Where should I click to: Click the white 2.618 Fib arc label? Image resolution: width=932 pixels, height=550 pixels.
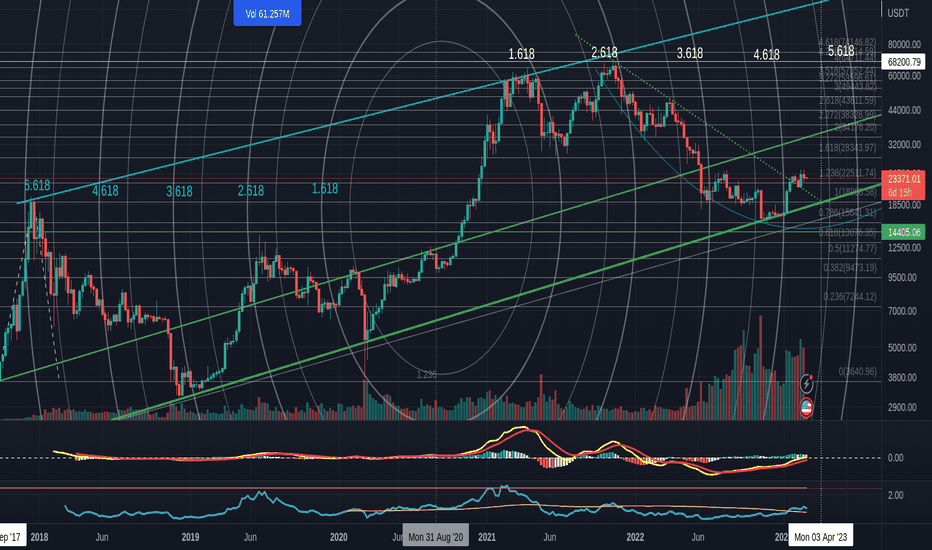tap(604, 53)
